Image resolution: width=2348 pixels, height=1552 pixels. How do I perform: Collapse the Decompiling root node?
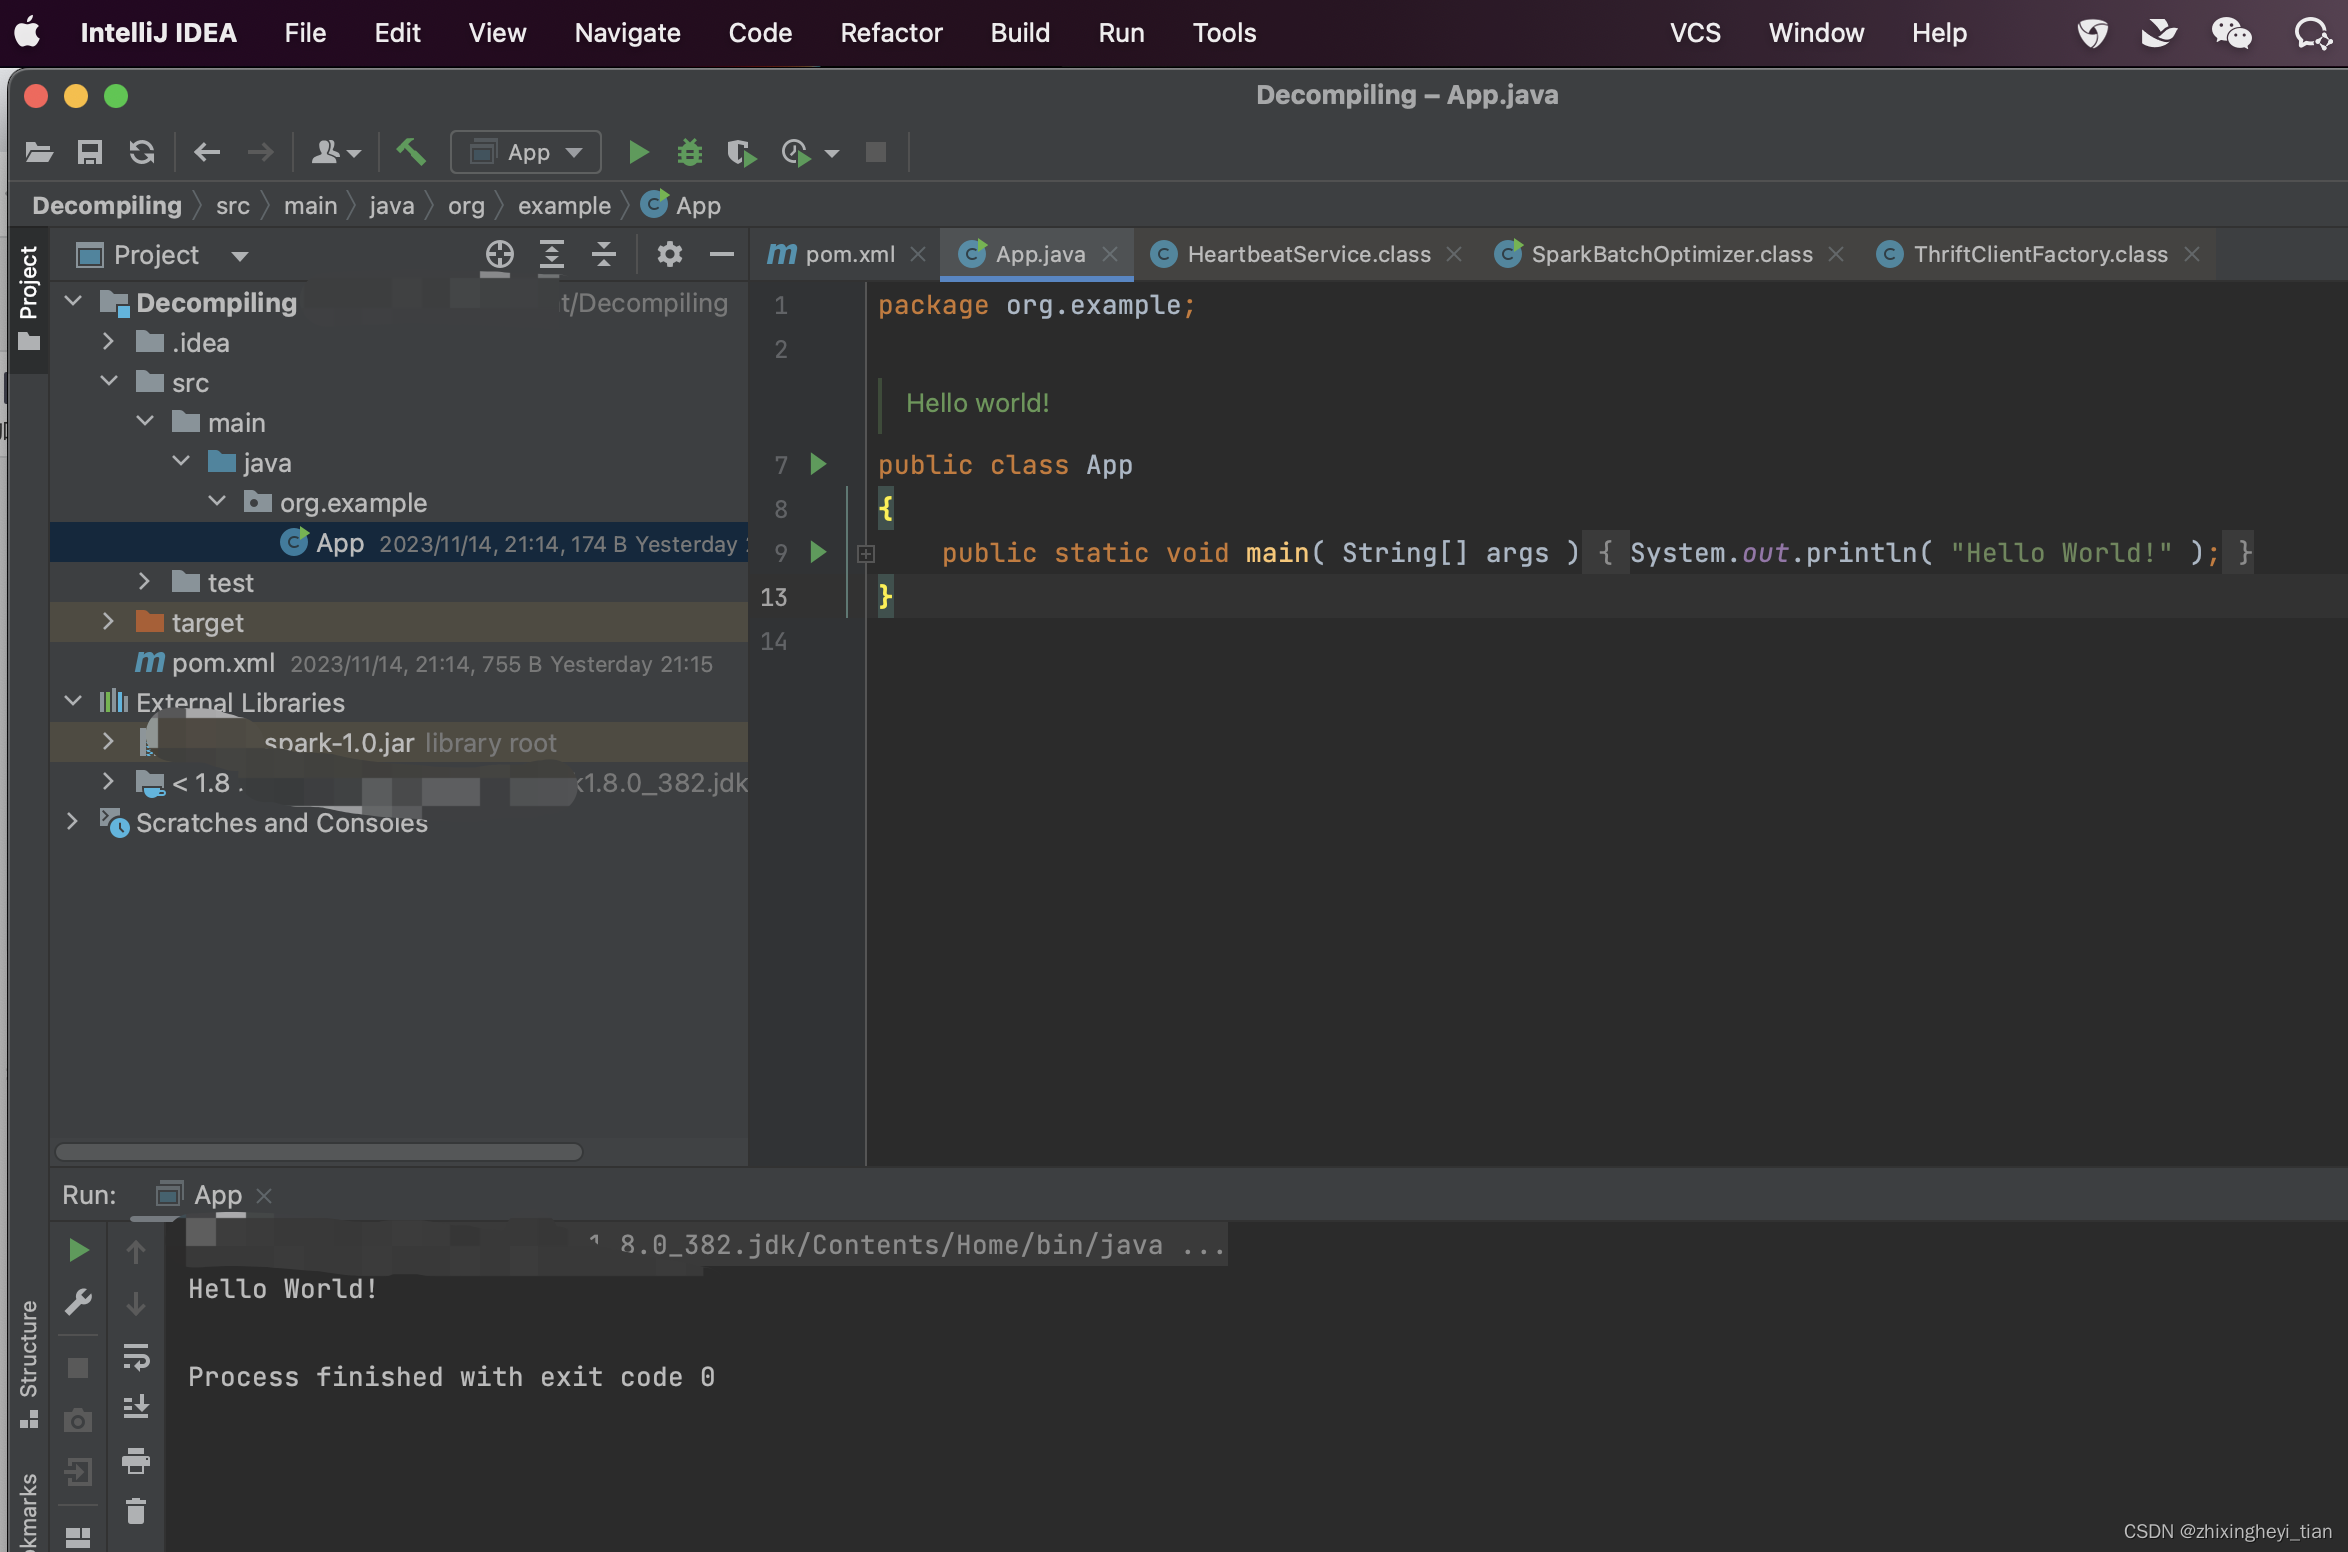(x=73, y=301)
